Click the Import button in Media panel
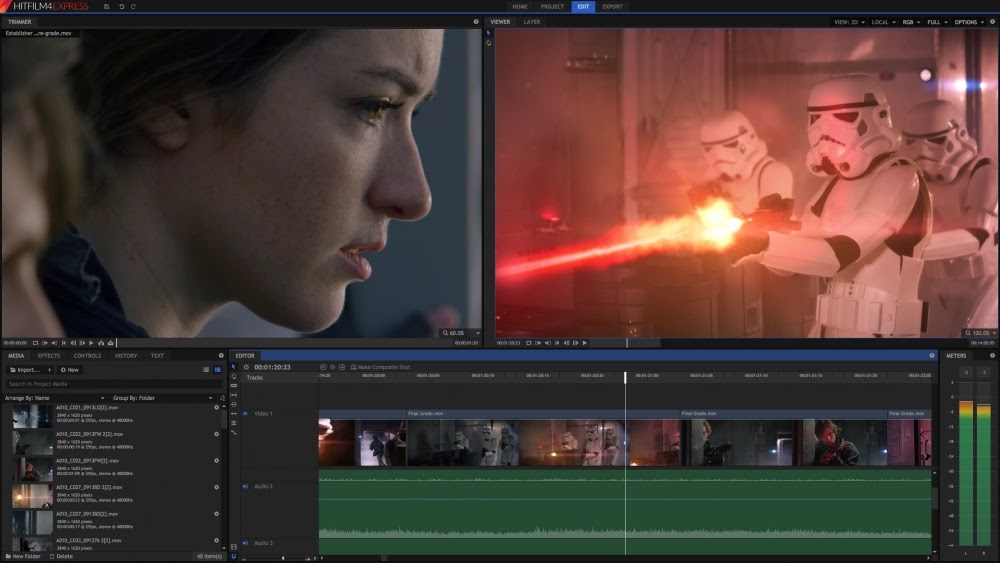Viewport: 1000px width, 563px height. 28,370
